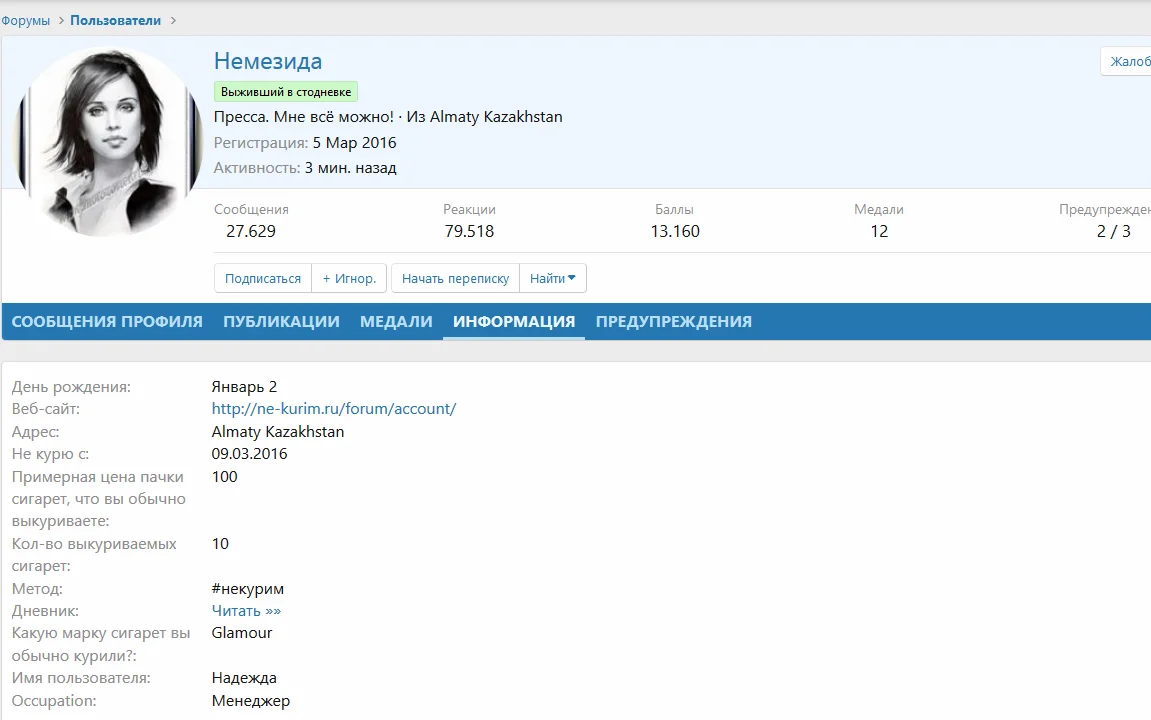Subscribe using the Подписаться button
The image size is (1151, 720).
tap(263, 279)
